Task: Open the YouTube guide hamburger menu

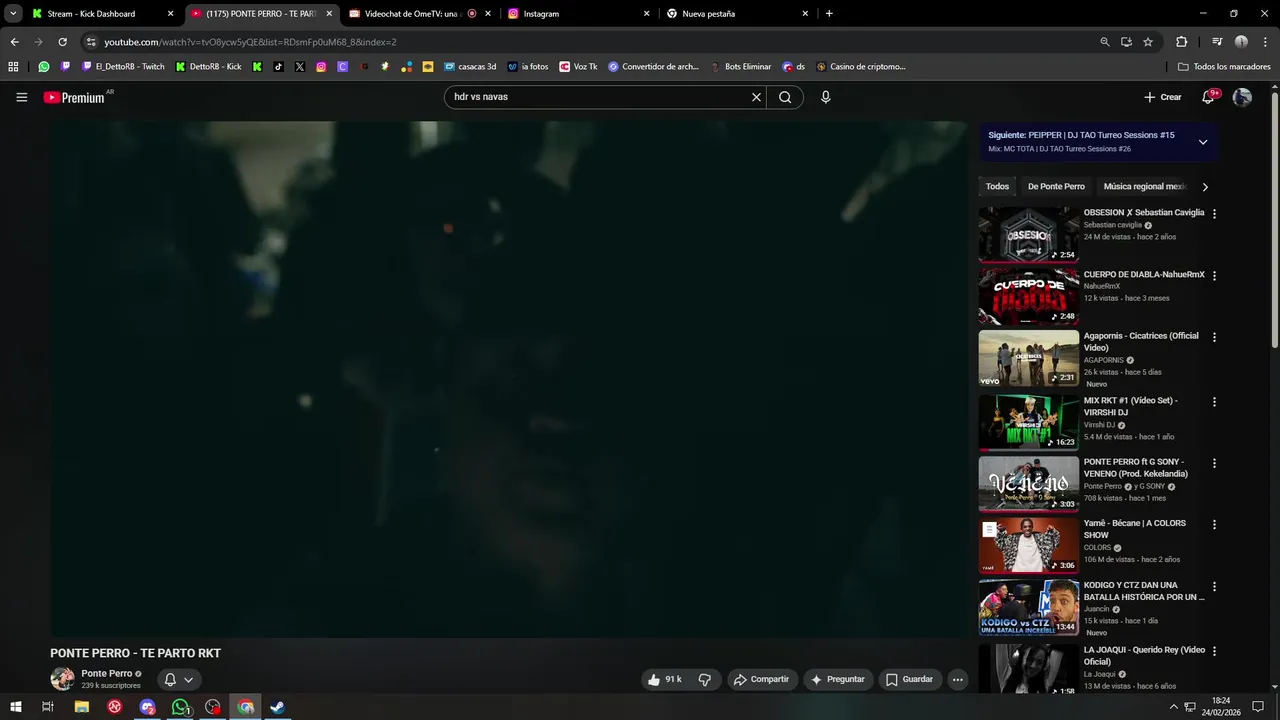Action: pyautogui.click(x=22, y=97)
